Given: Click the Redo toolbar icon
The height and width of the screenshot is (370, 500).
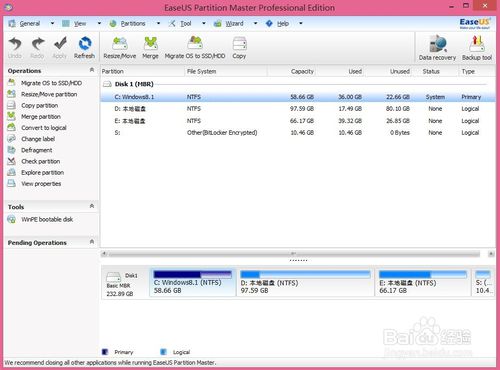Looking at the screenshot, I should (x=37, y=48).
